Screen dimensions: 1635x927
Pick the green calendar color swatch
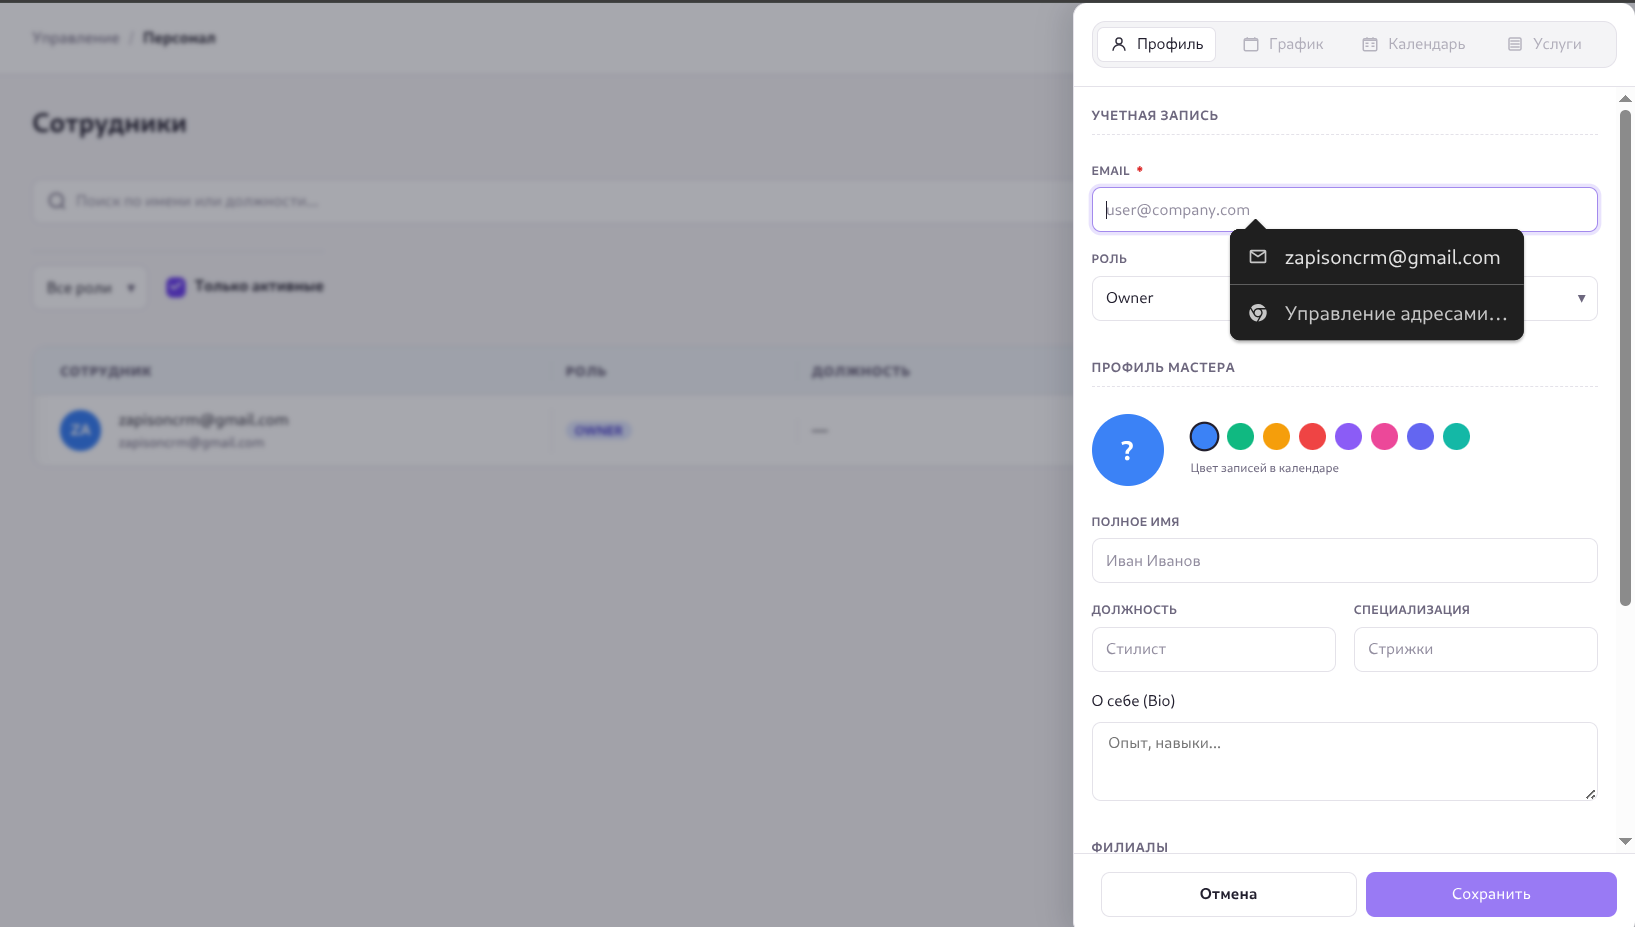pyautogui.click(x=1240, y=436)
